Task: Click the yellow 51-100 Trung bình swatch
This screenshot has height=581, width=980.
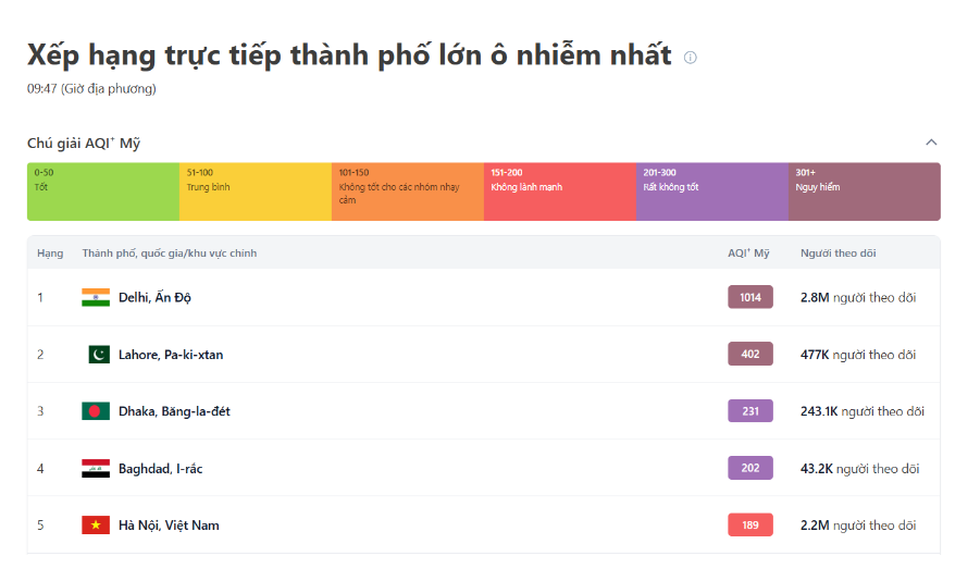Action: 255,191
